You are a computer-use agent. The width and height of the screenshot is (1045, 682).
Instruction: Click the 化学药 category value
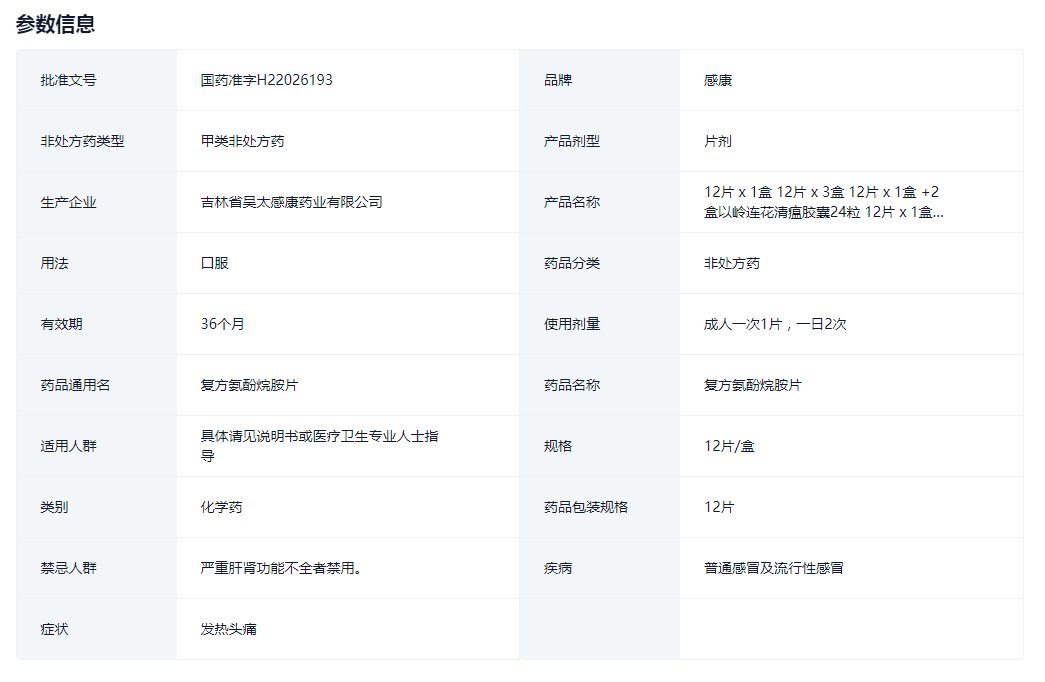(221, 507)
